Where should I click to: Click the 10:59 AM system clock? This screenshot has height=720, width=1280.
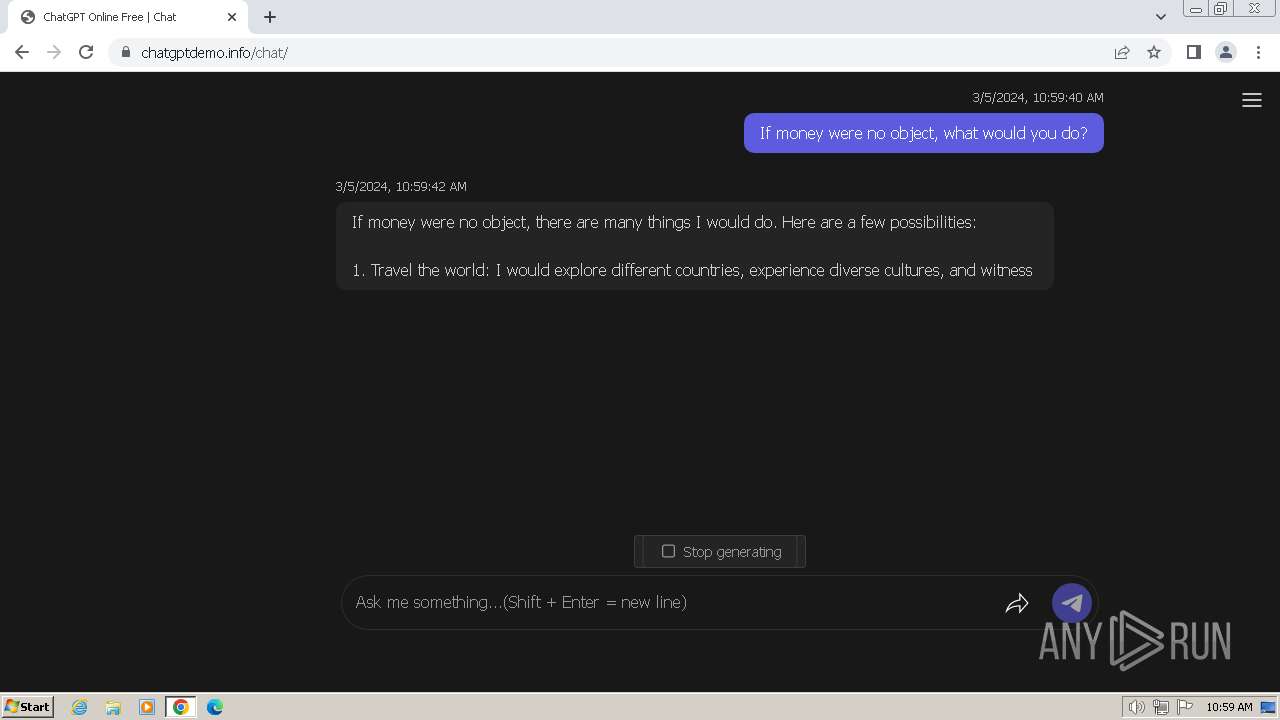(x=1229, y=707)
